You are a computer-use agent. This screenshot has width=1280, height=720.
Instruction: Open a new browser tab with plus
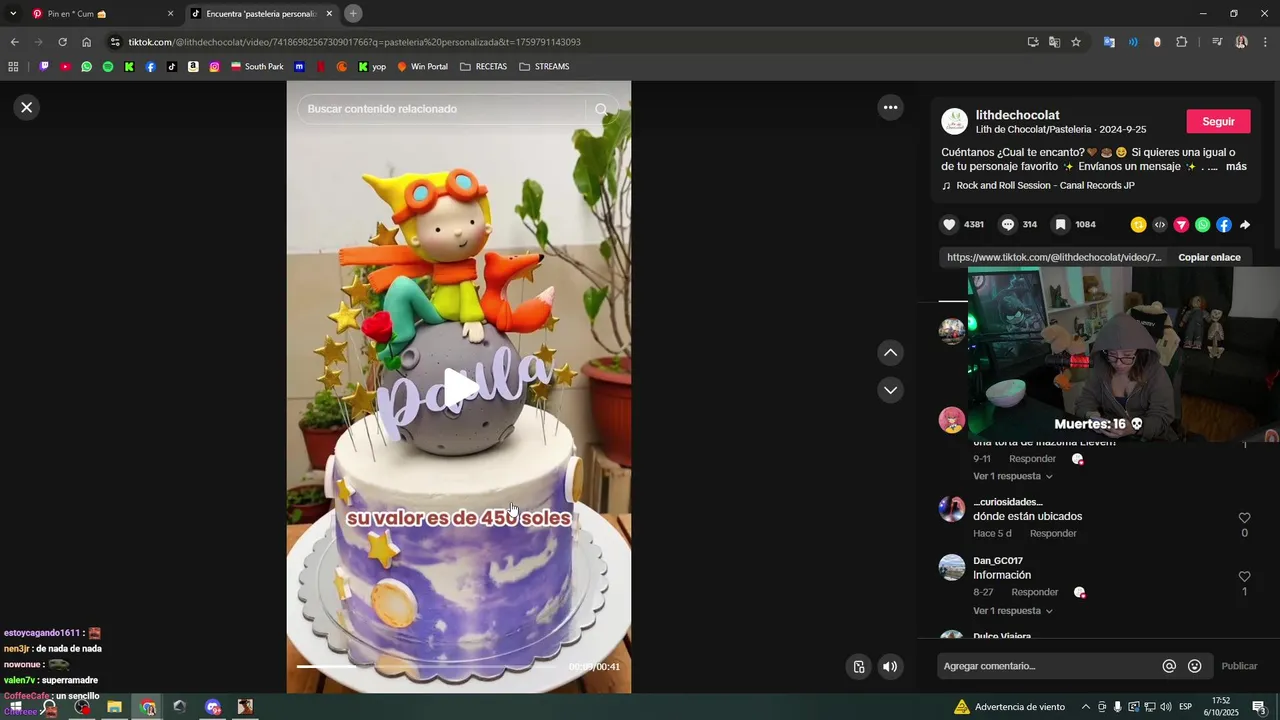[x=353, y=14]
